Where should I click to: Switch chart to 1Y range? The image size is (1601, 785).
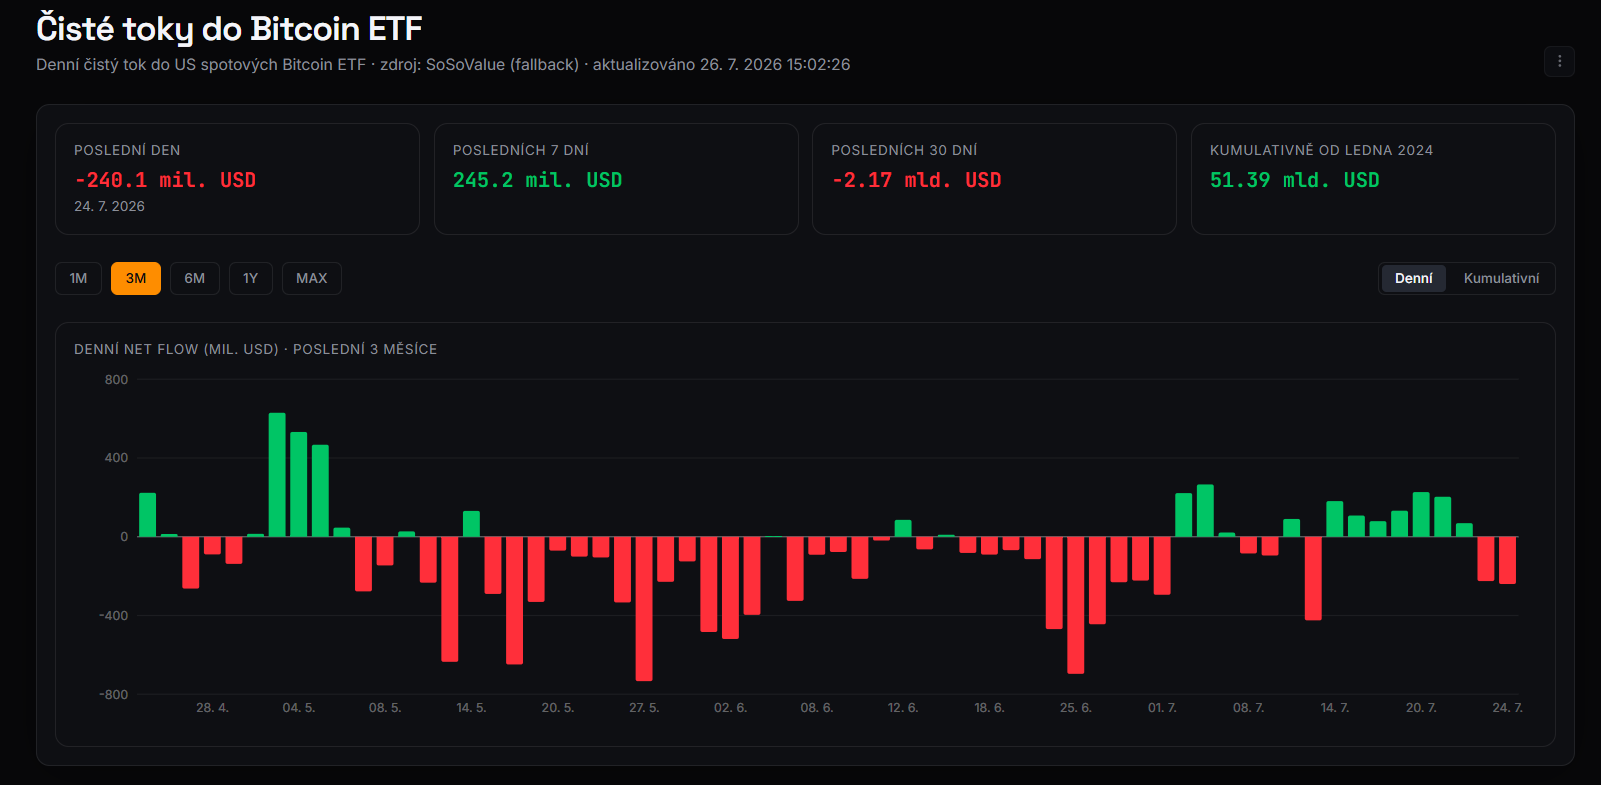click(x=251, y=278)
